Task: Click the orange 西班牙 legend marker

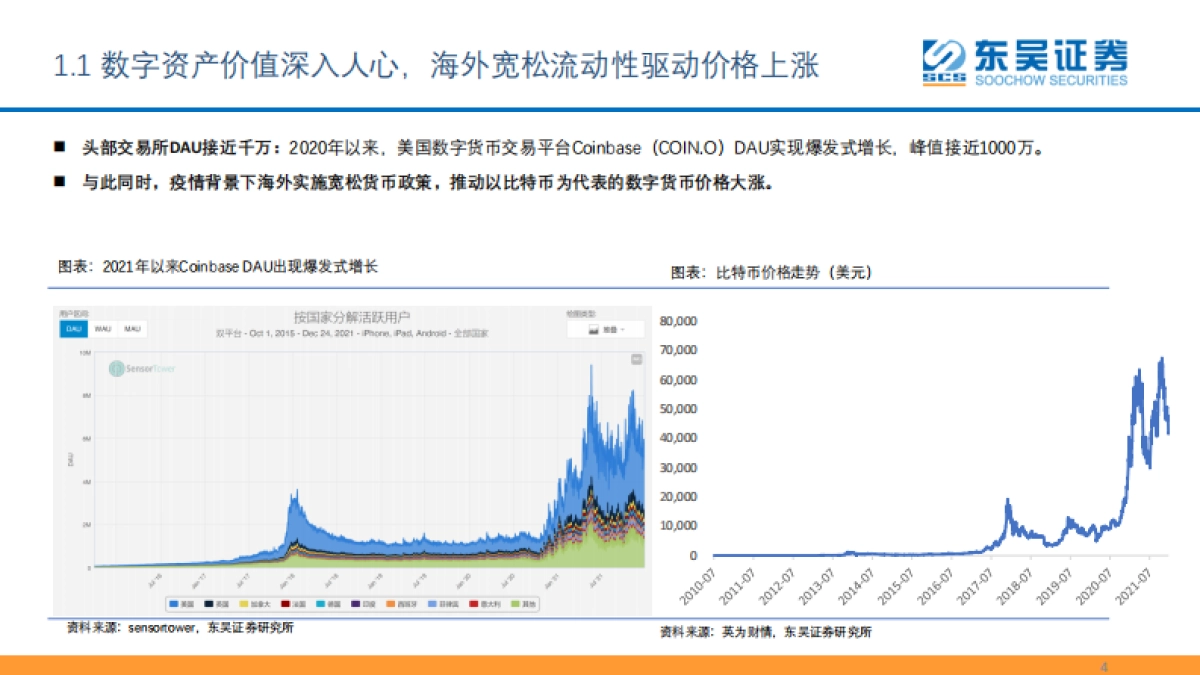Action: 389,601
